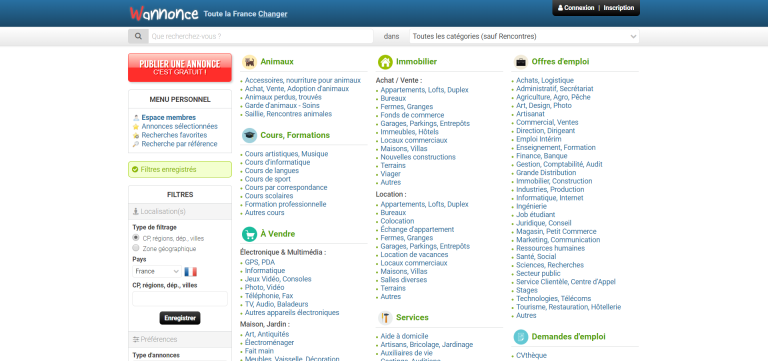This screenshot has height=361, width=768.
Task: Open the Toutes les catégories dropdown
Action: click(524, 36)
